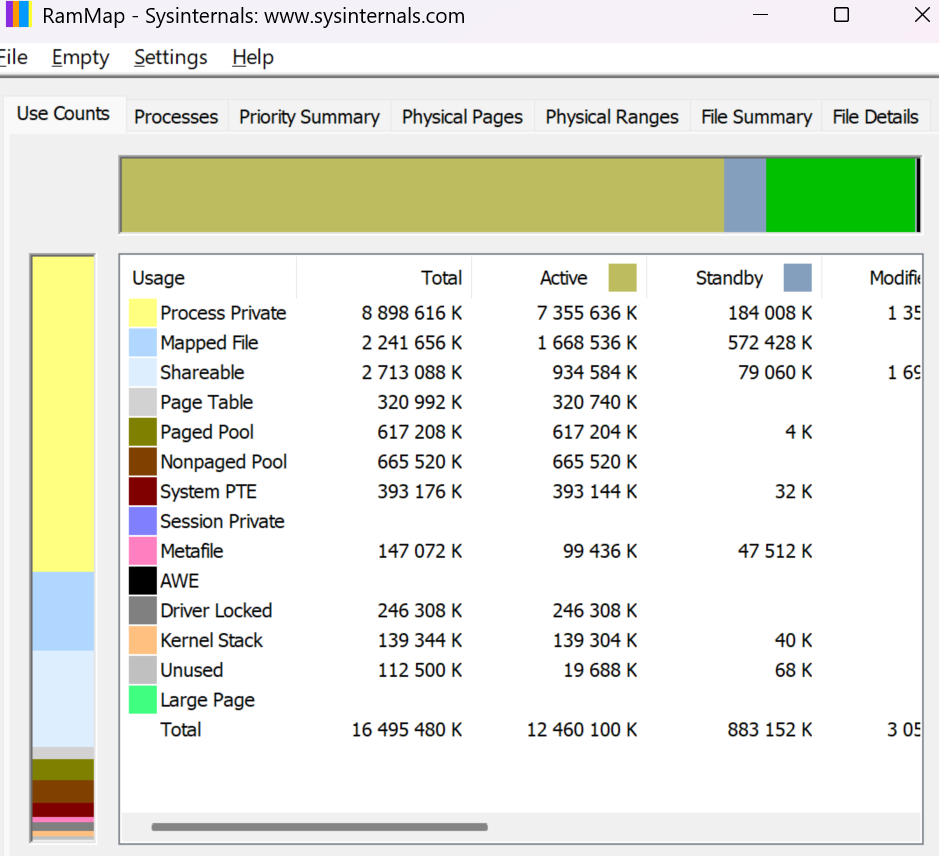Click the brown Nonpaged Pool swatch

143,462
